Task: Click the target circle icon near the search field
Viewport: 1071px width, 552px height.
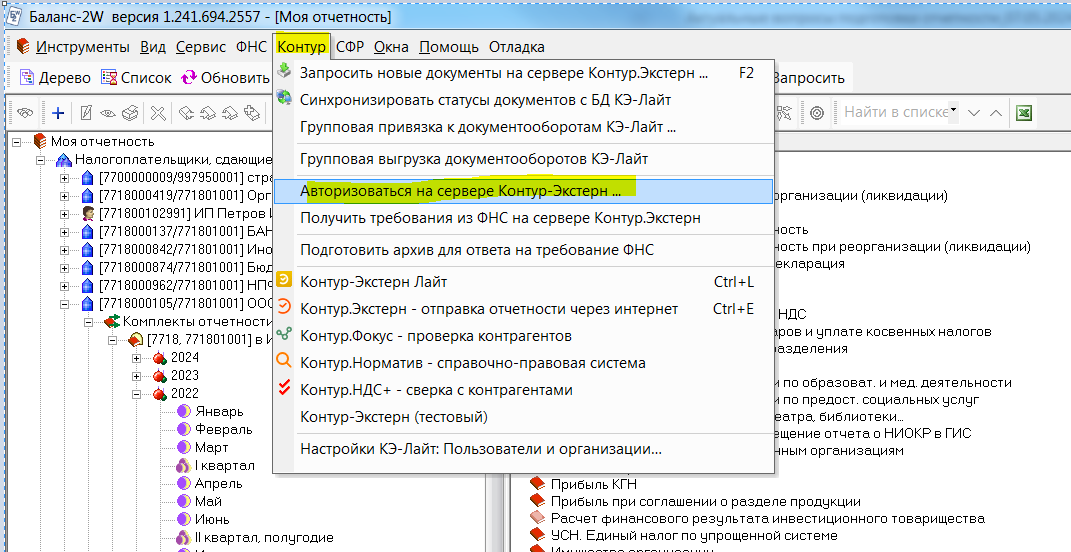Action: tap(817, 113)
